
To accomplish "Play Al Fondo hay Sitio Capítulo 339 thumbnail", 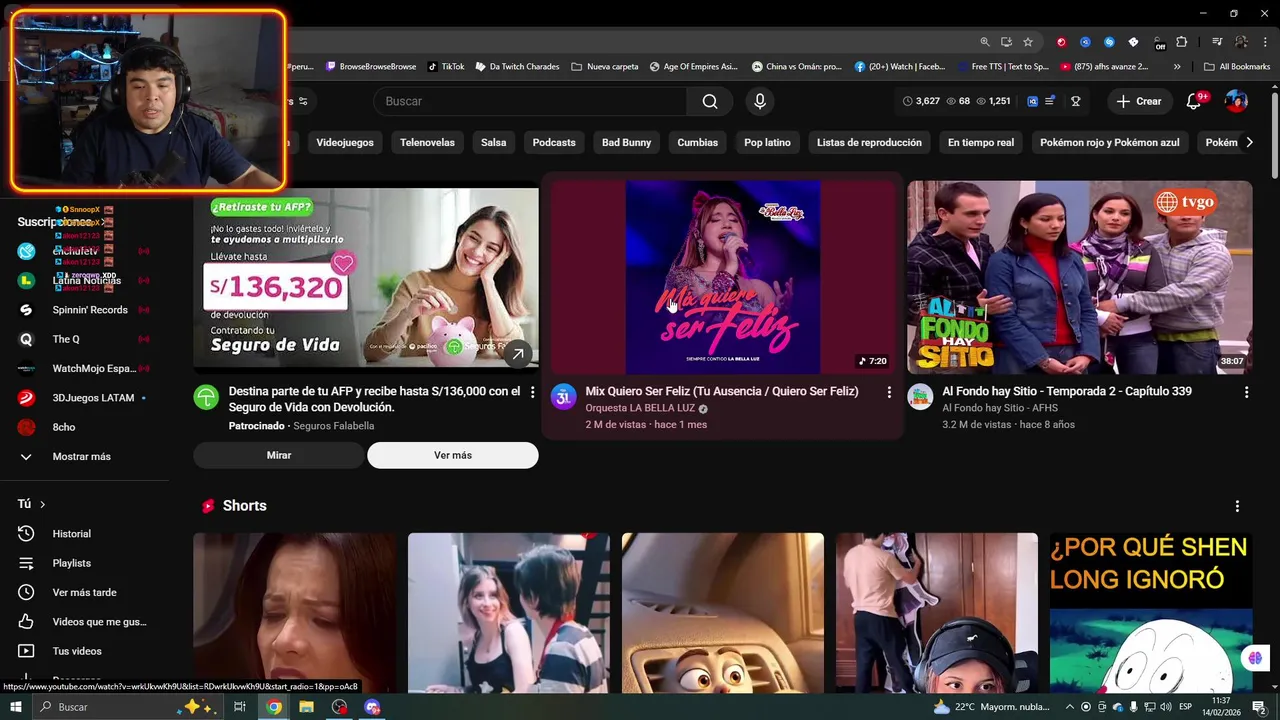I will 1080,277.
